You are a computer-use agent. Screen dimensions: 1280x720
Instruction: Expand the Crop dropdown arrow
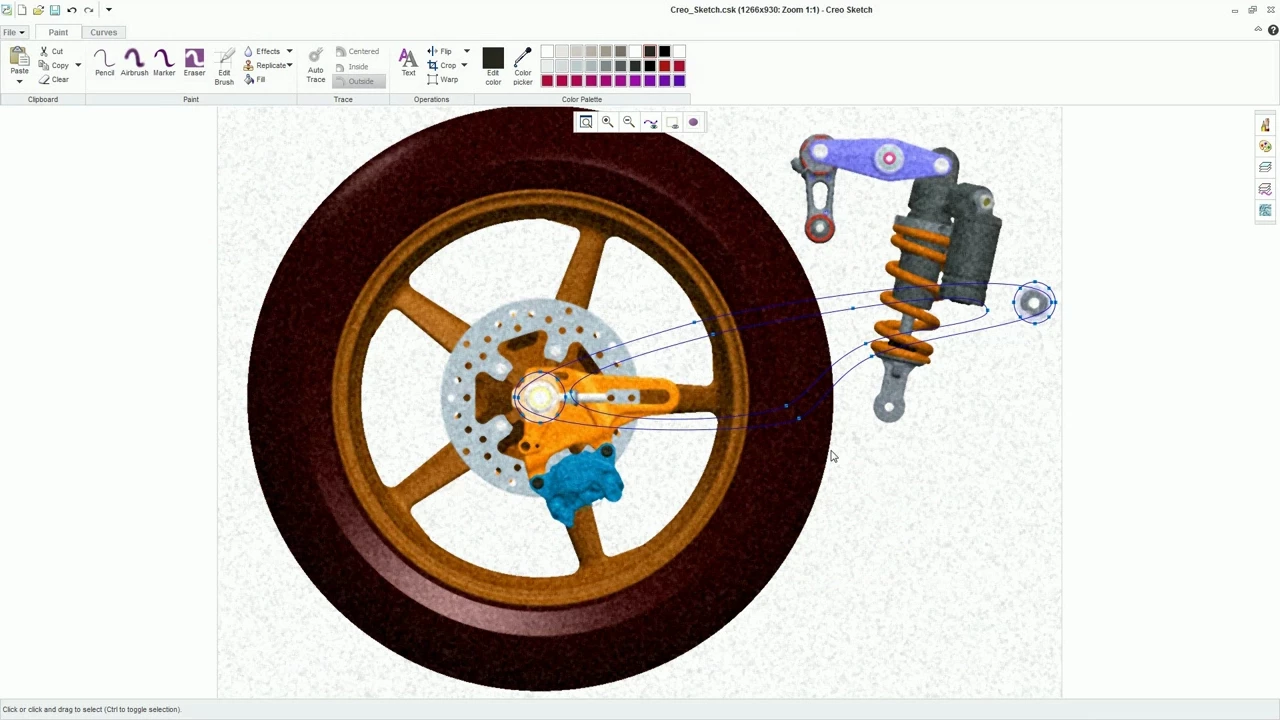tap(464, 65)
